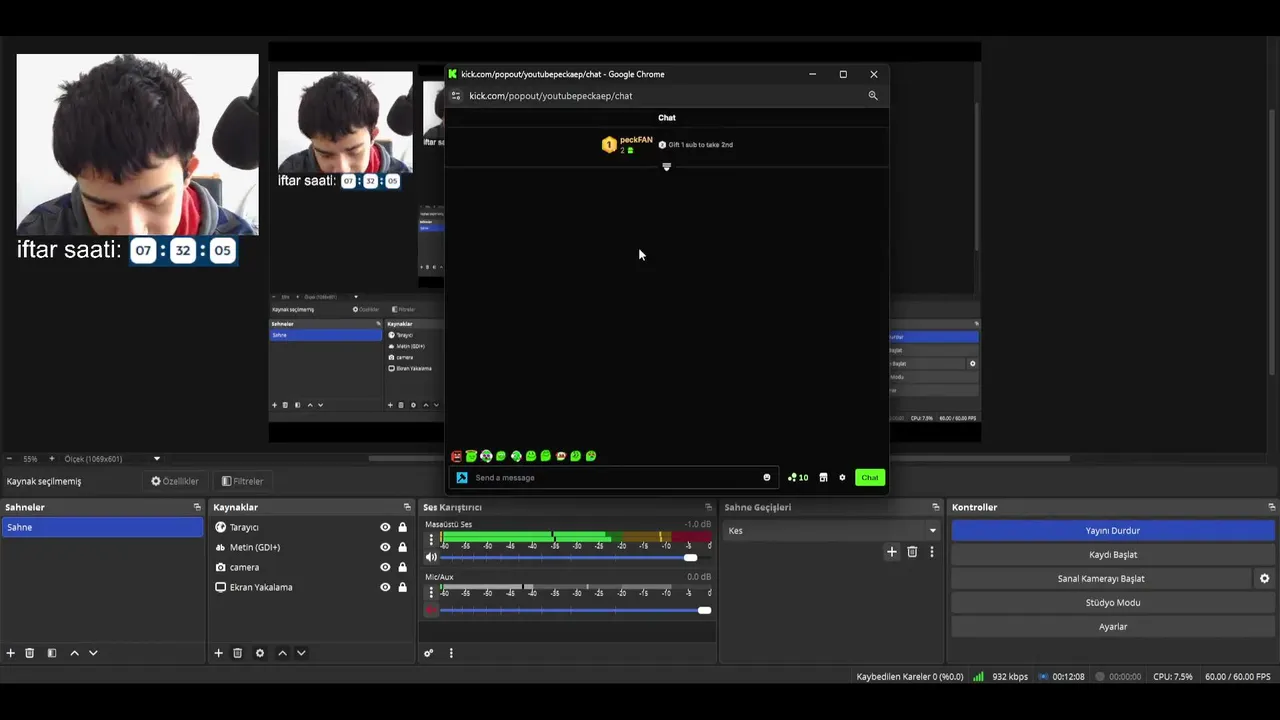The height and width of the screenshot is (720, 1280).
Task: Open the Mic/Aux options with three dots
Action: click(x=431, y=591)
